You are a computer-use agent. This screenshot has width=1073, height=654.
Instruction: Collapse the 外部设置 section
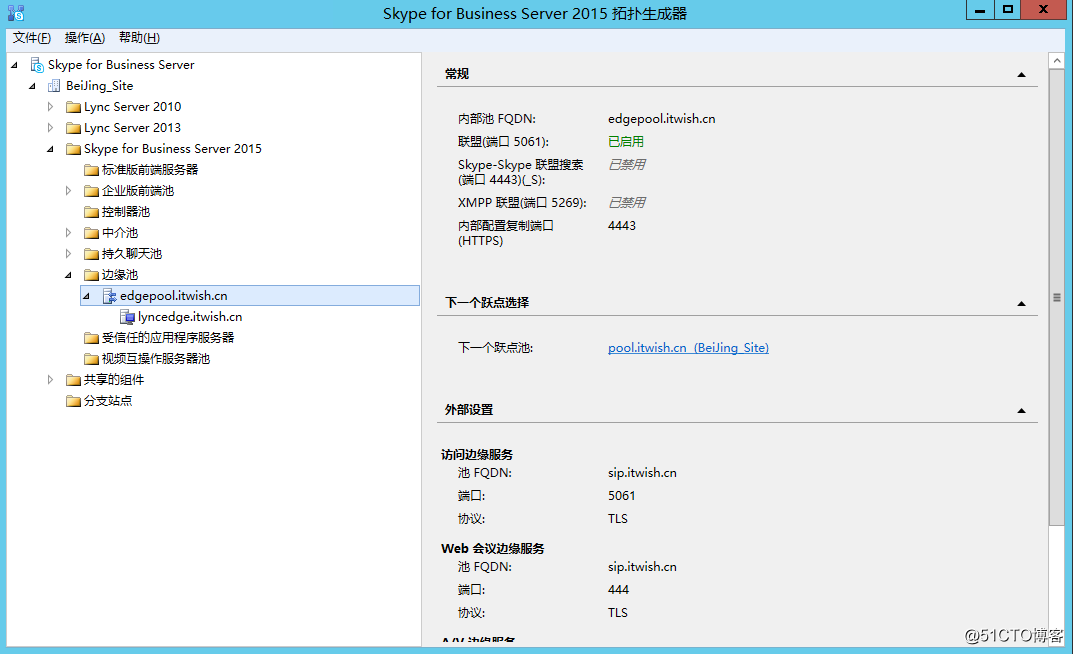[x=1022, y=410]
